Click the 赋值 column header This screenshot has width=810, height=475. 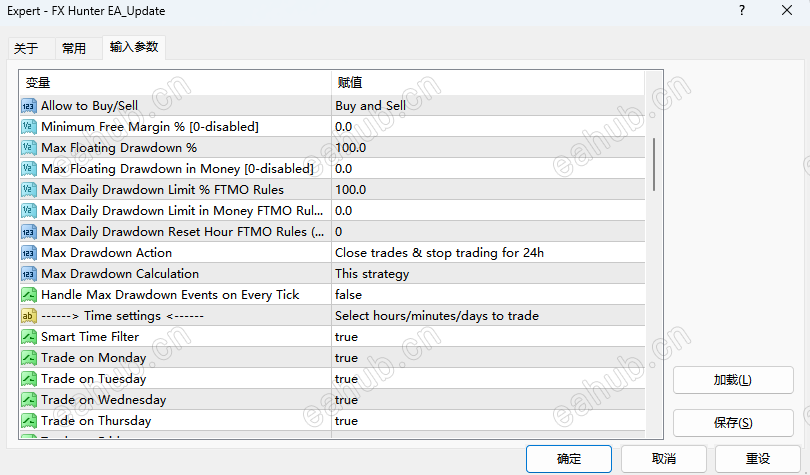[488, 83]
